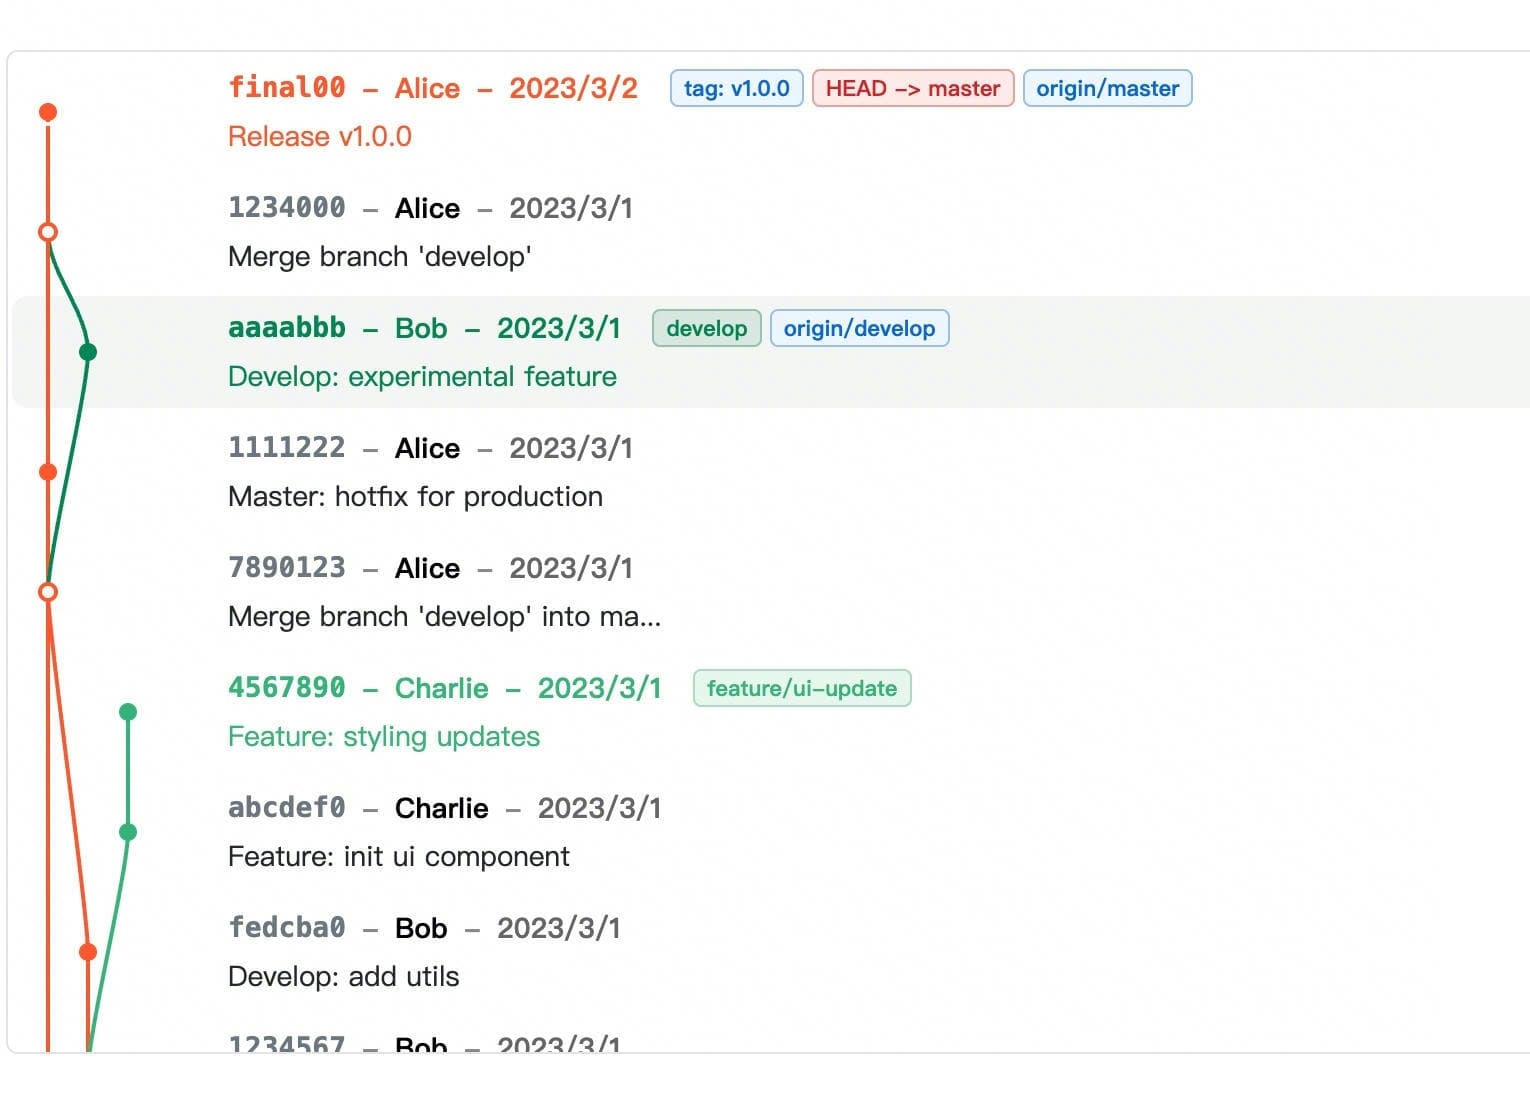
Task: Click the commit hash 4567890
Action: pos(287,688)
